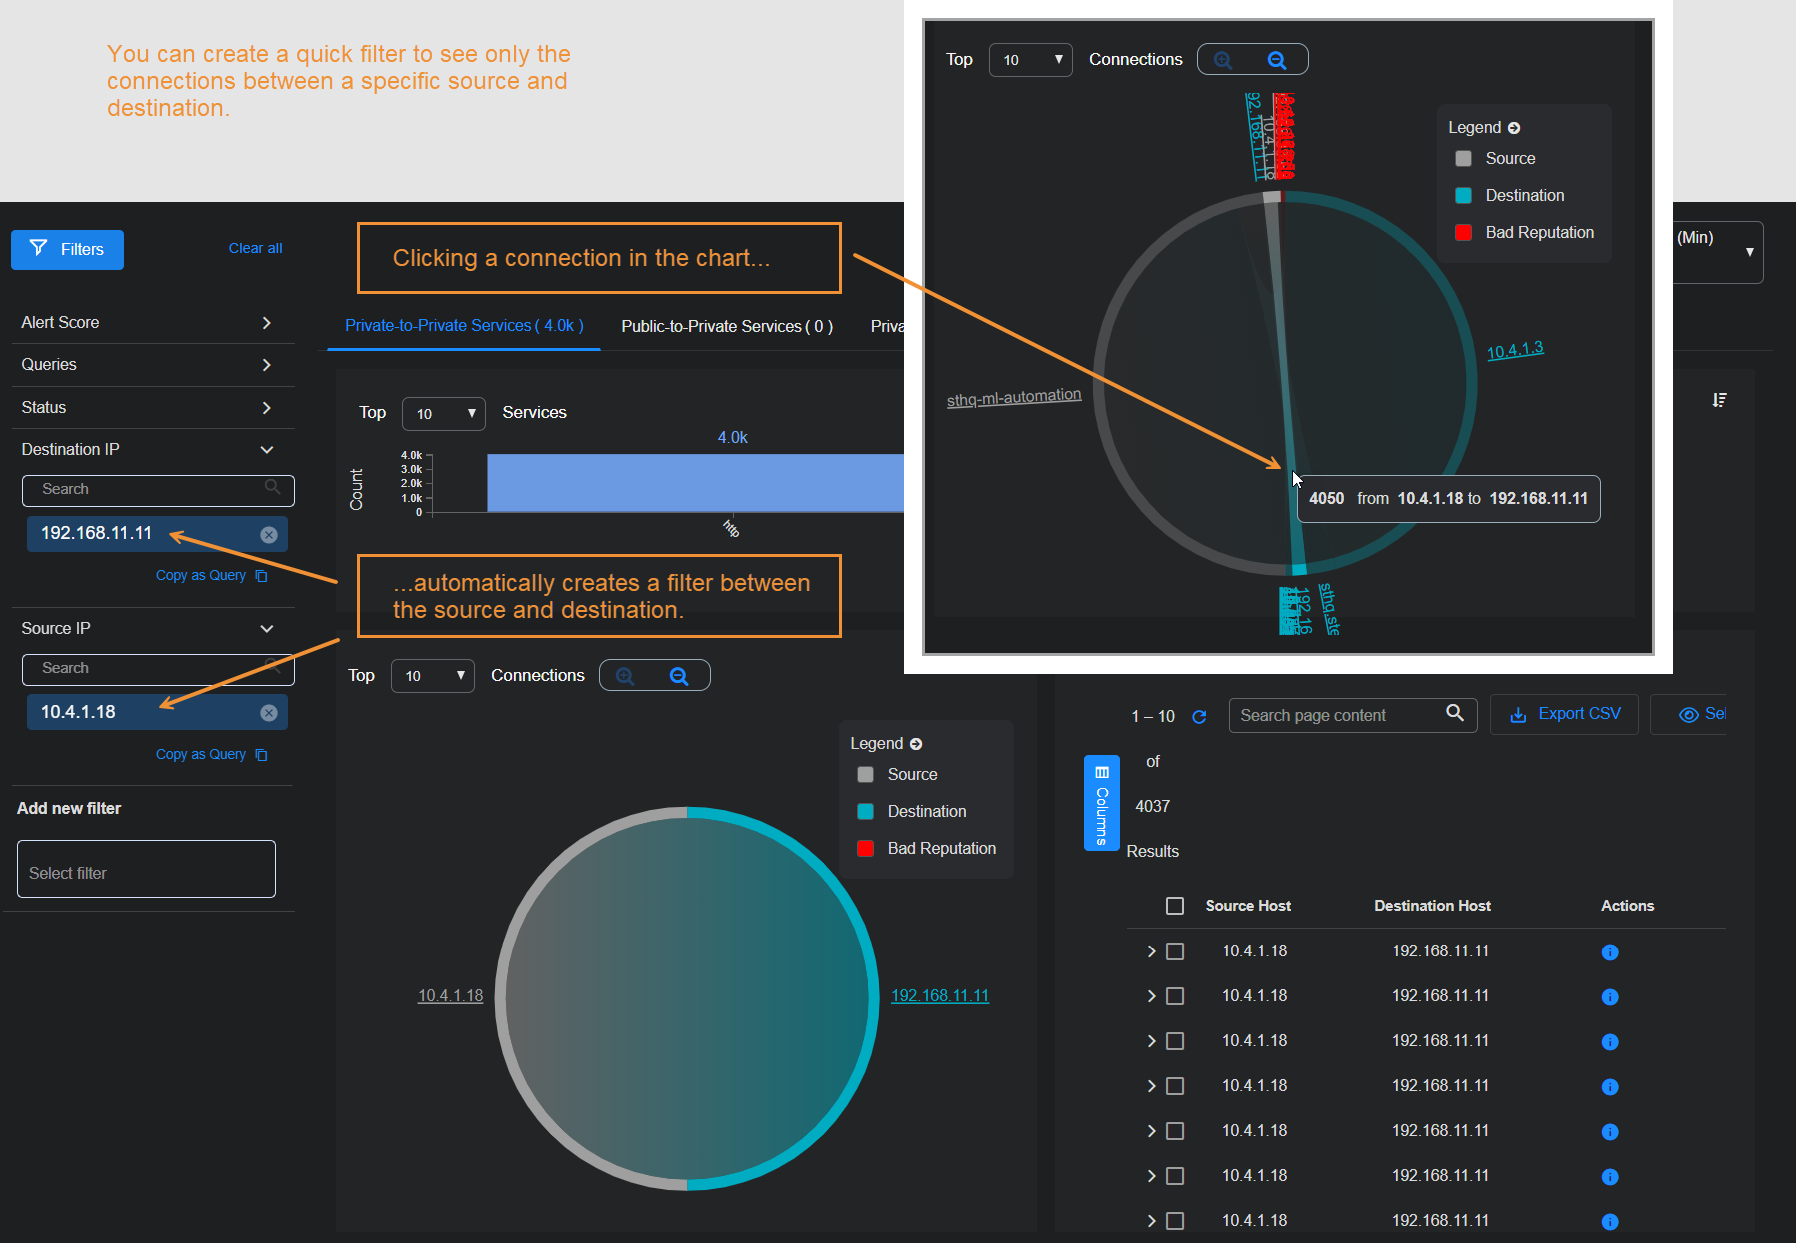Open the Top 10 dropdown for Services
1796x1243 pixels.
[x=443, y=413]
